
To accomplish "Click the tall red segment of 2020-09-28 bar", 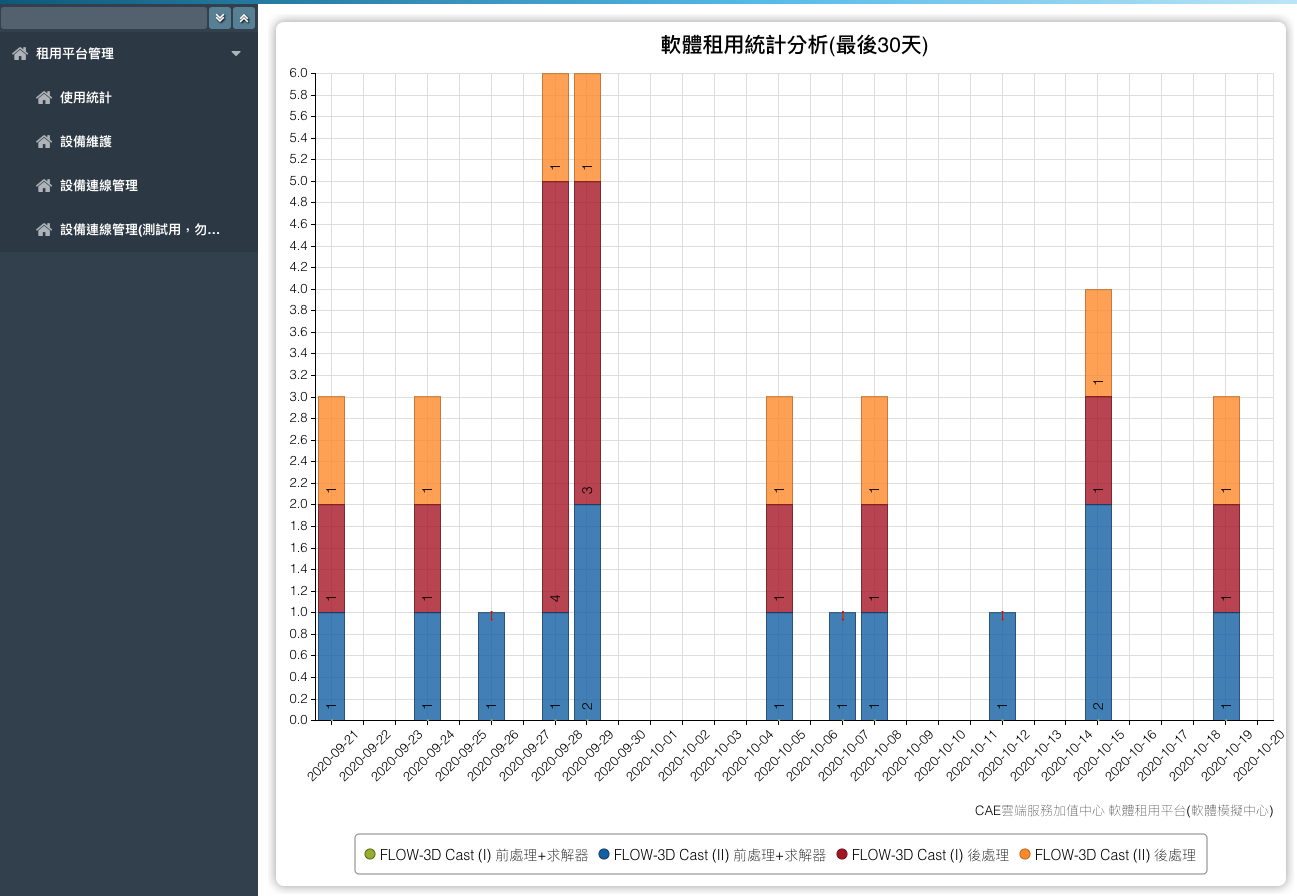I will pyautogui.click(x=555, y=396).
